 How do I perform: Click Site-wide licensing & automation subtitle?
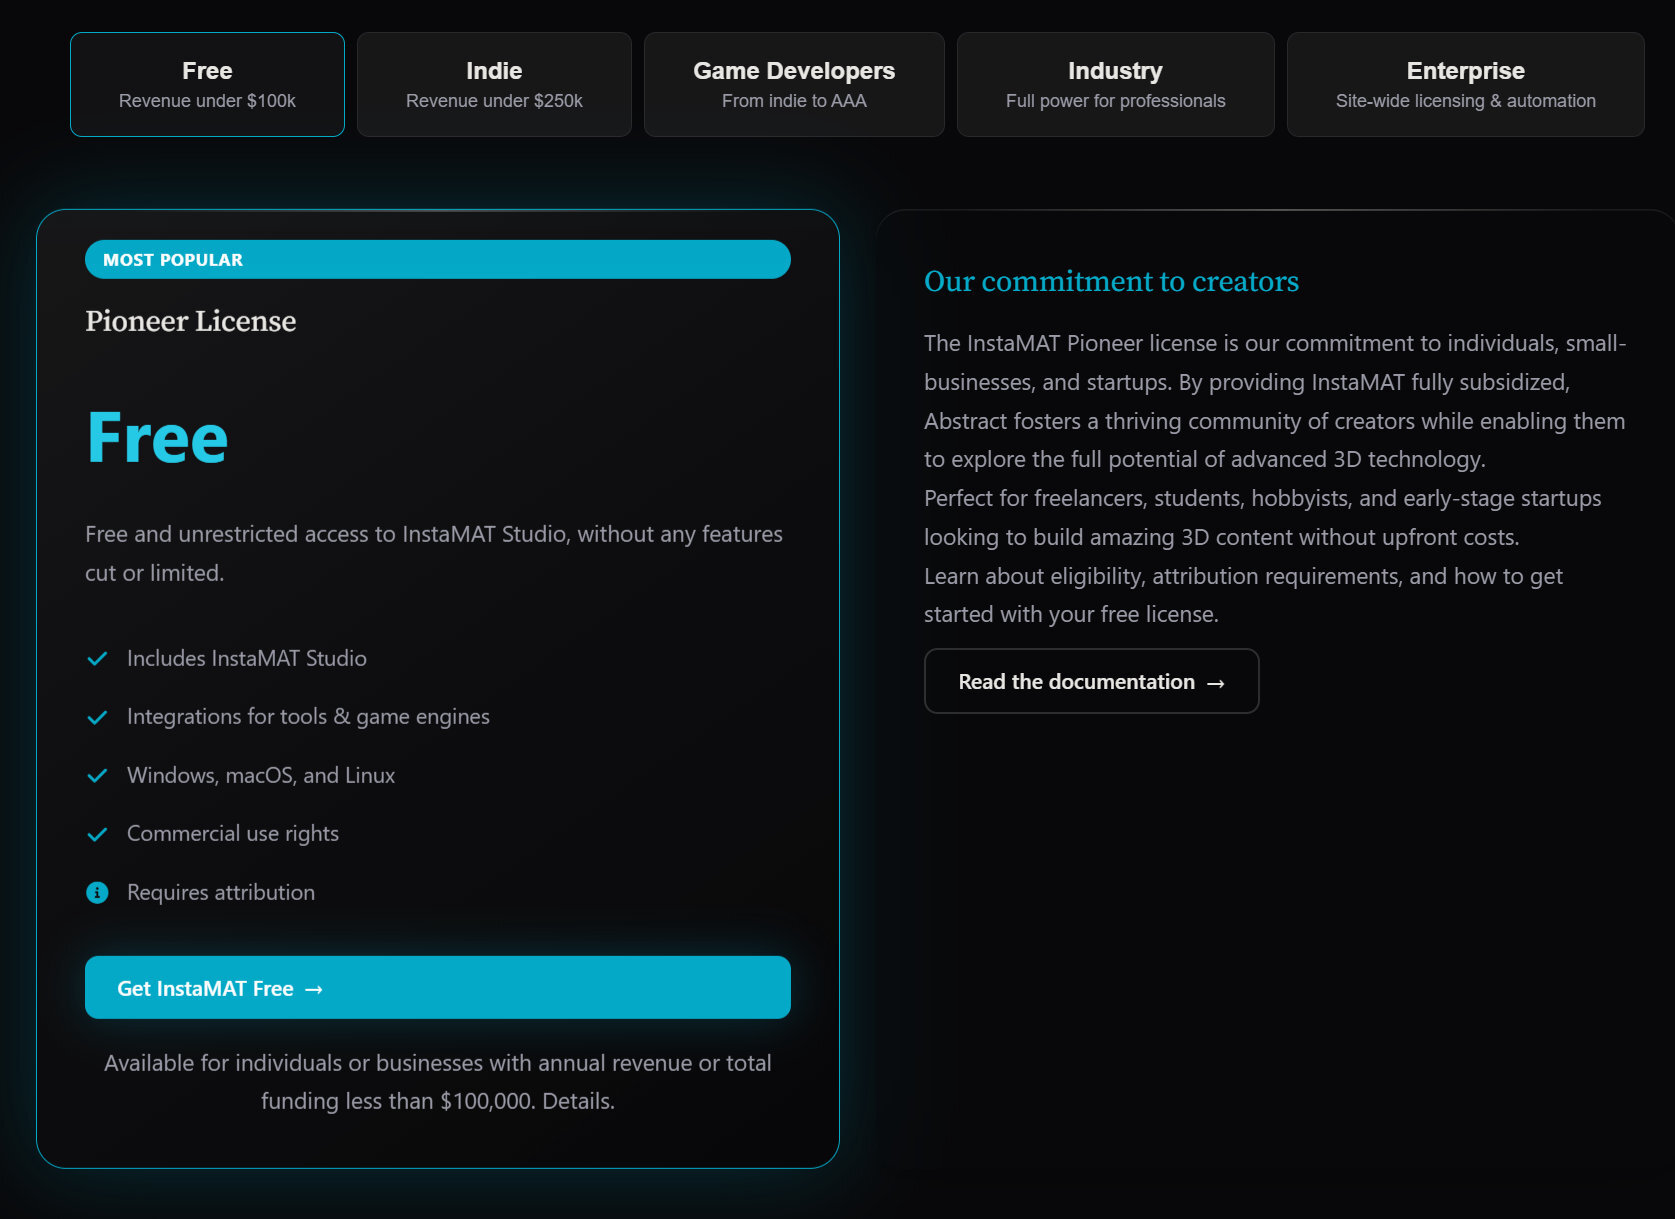pos(1465,101)
